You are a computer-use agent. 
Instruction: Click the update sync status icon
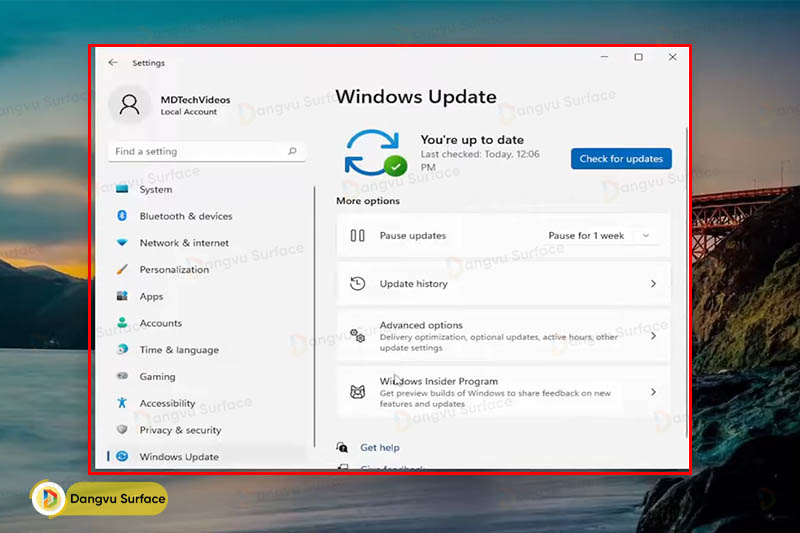[x=375, y=154]
